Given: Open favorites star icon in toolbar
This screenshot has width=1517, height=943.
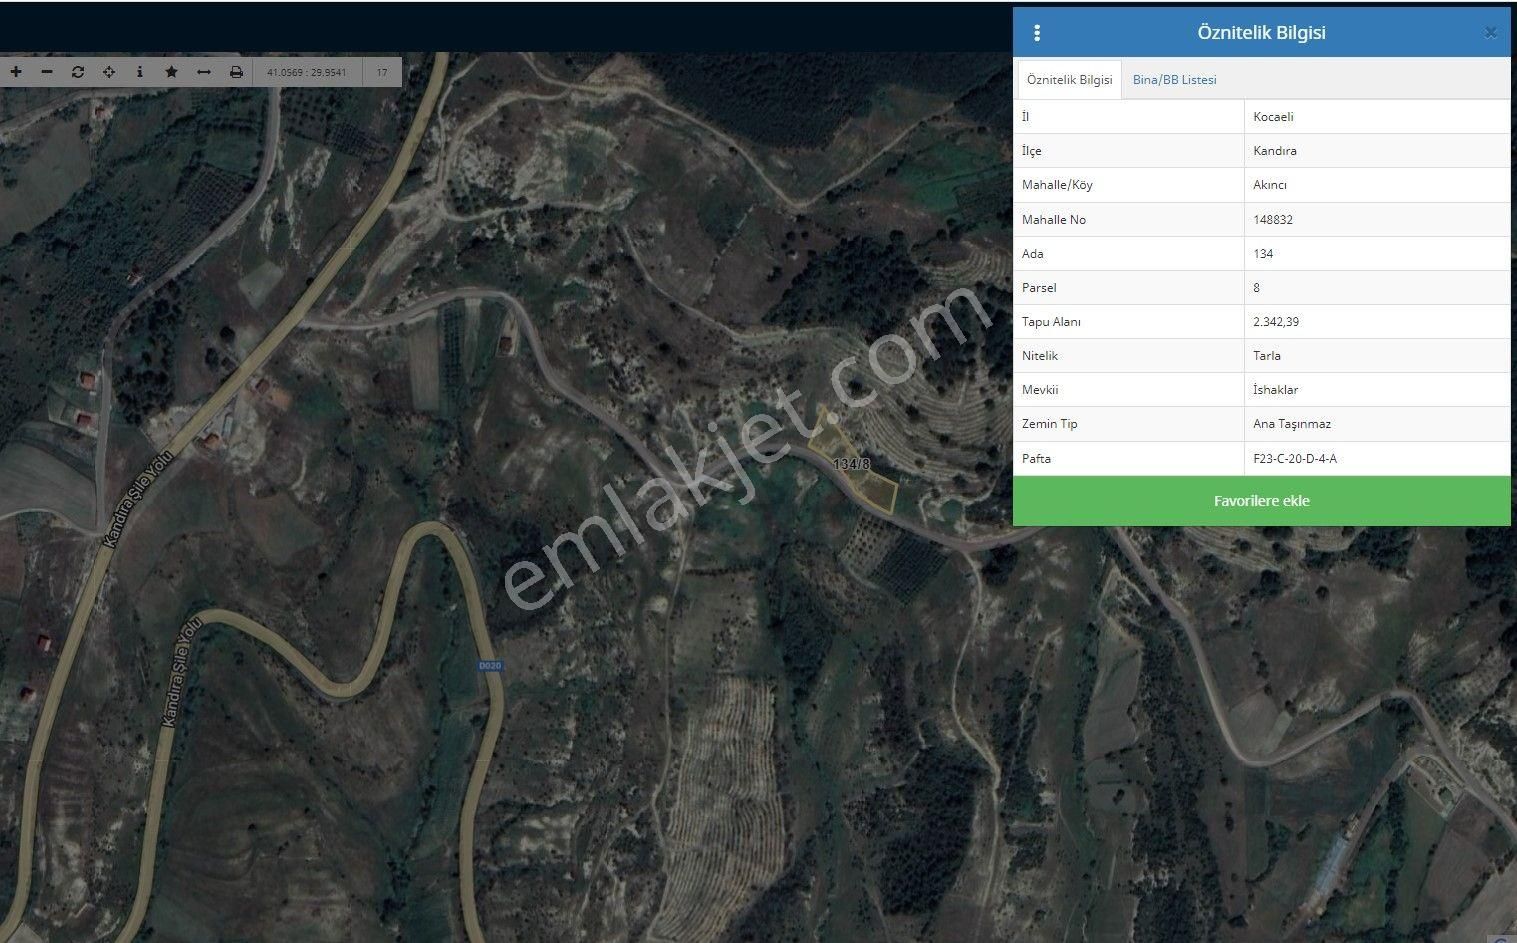Looking at the screenshot, I should (171, 72).
